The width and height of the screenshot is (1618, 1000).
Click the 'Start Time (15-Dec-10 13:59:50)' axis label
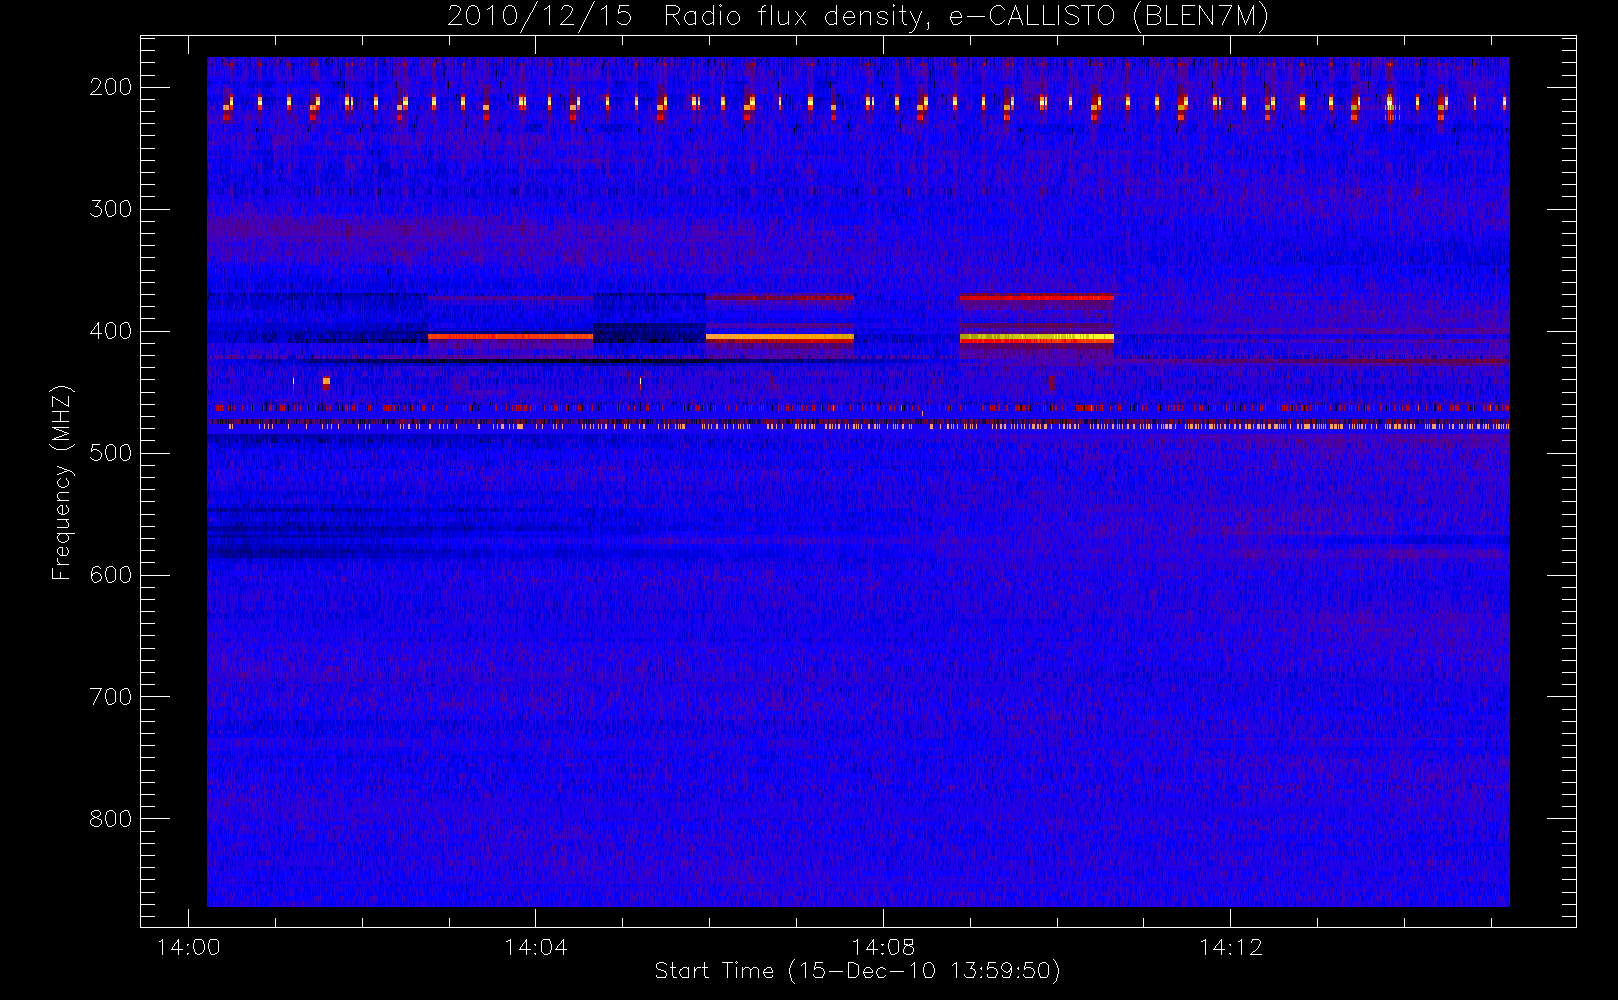pyautogui.click(x=857, y=971)
